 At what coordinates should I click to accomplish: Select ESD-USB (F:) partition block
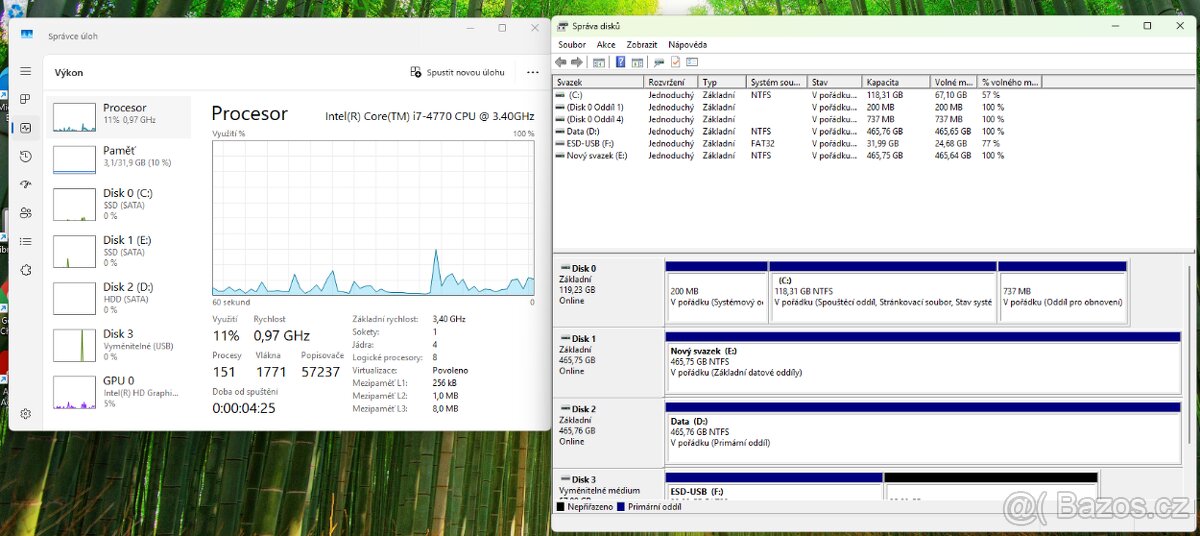(x=774, y=485)
